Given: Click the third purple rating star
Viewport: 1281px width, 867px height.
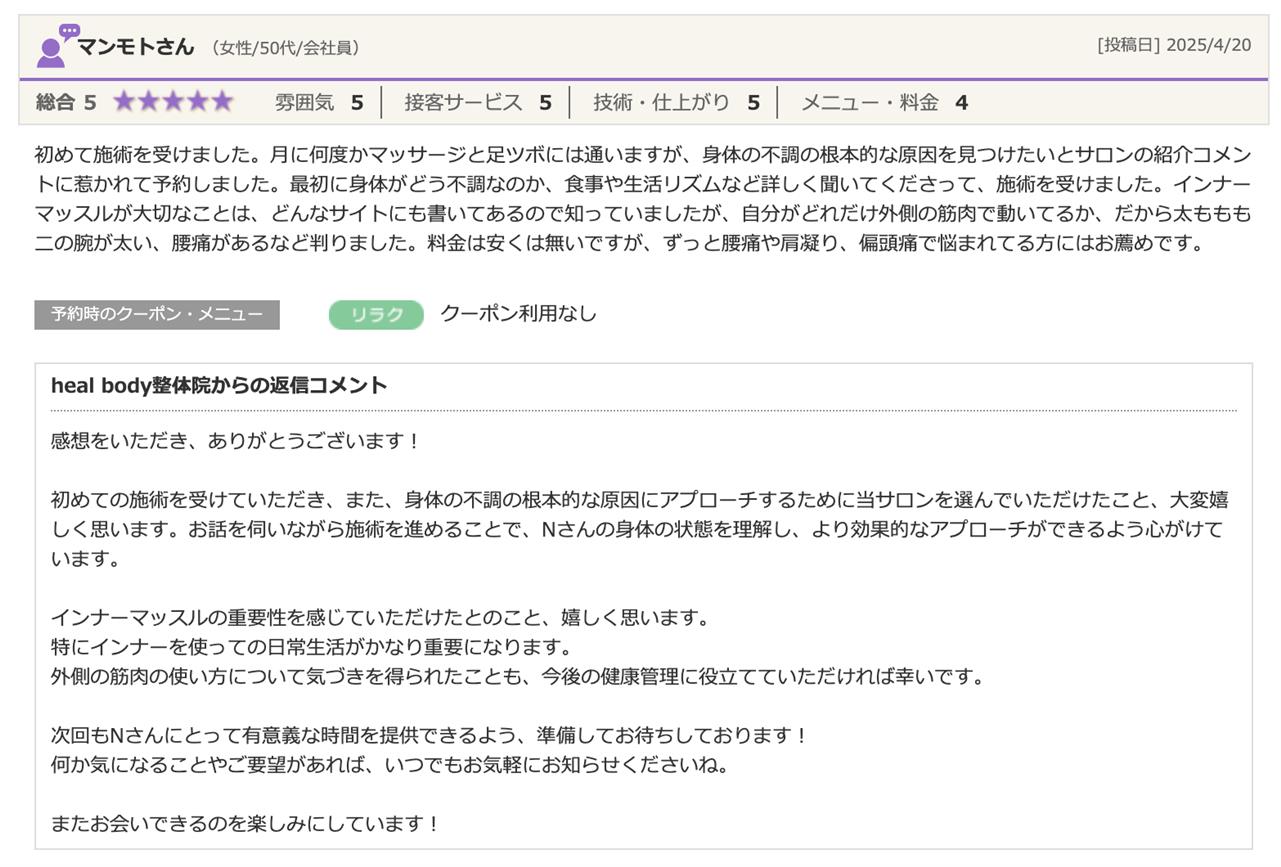Looking at the screenshot, I should [x=173, y=102].
